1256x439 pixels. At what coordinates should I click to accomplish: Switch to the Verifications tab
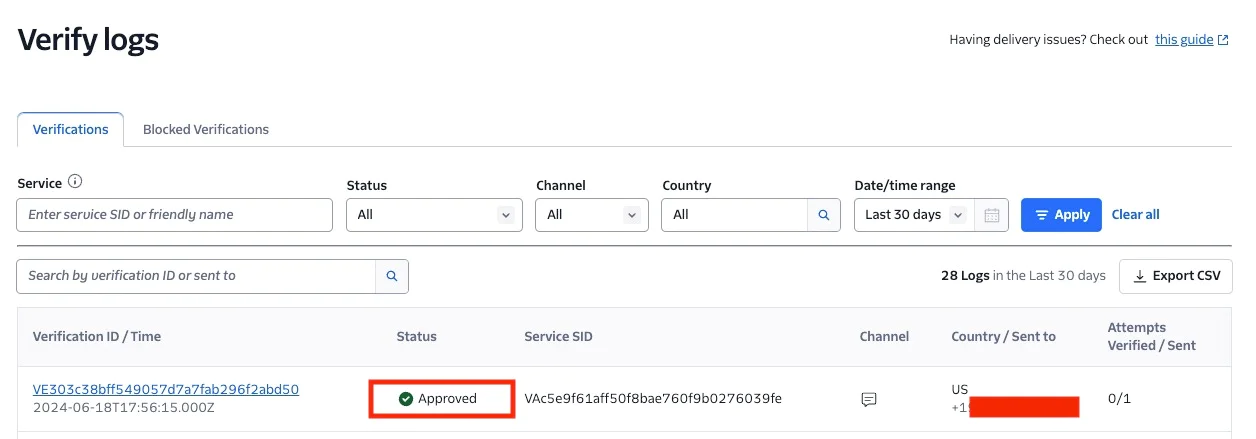tap(70, 130)
